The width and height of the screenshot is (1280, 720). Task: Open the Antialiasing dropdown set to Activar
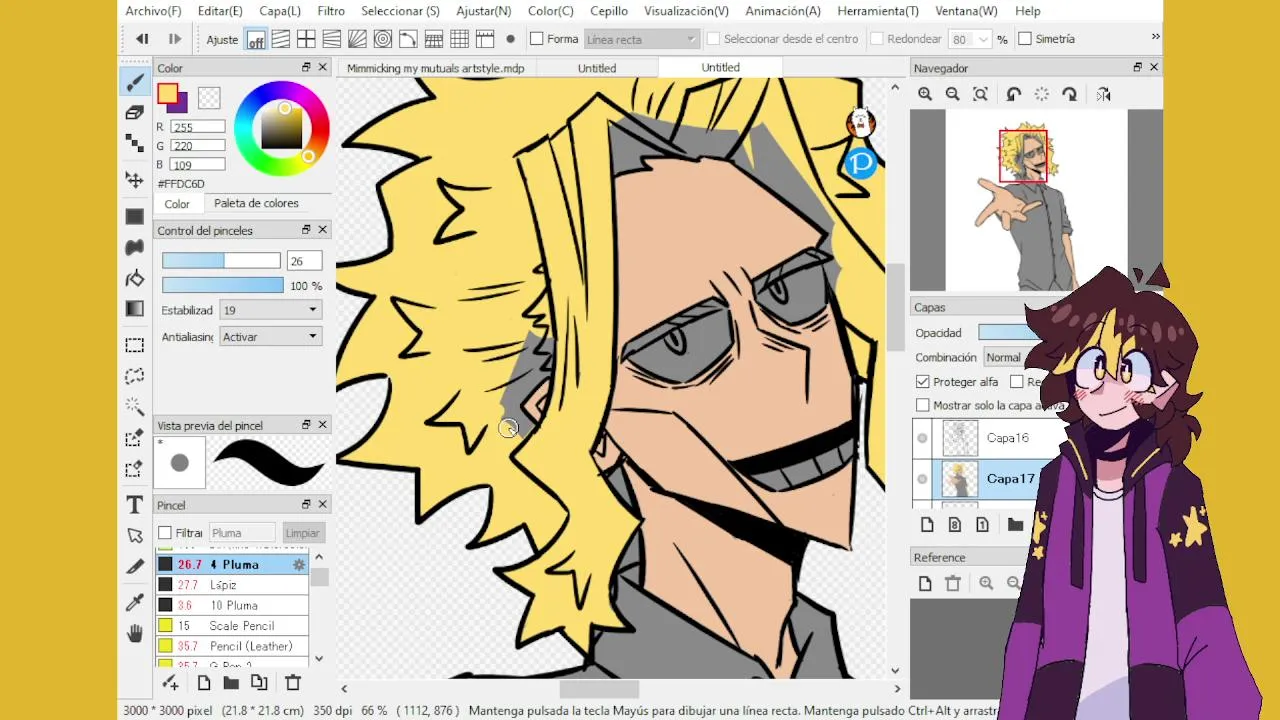tap(270, 337)
